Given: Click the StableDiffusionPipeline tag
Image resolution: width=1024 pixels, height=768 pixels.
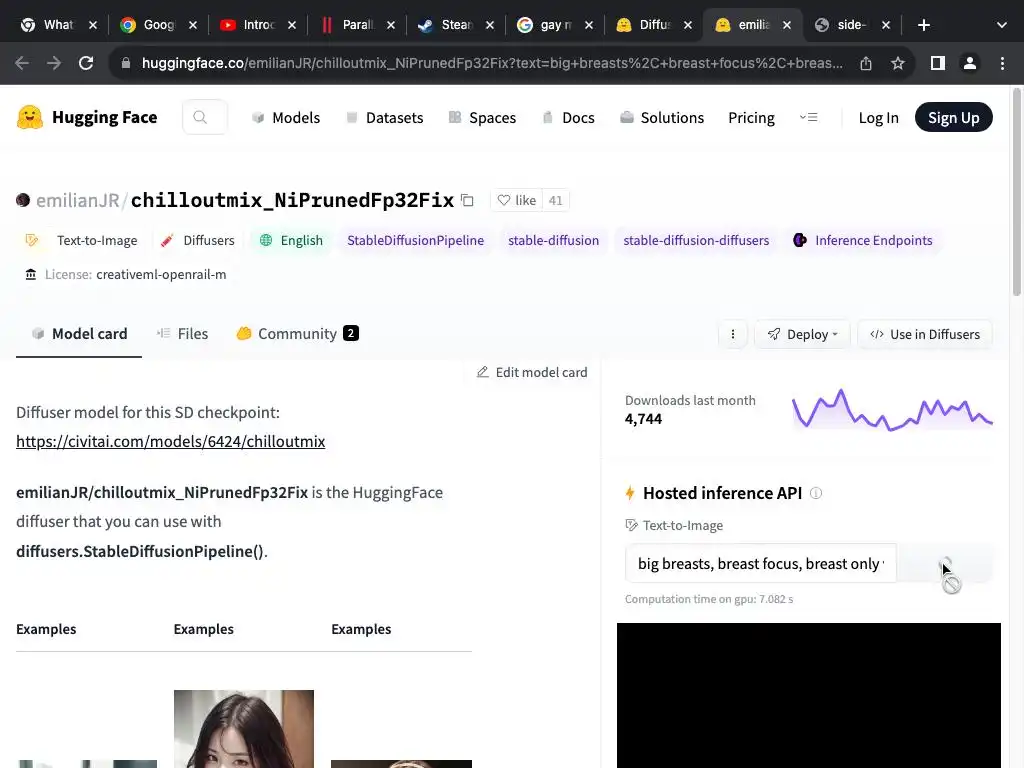Looking at the screenshot, I should [x=415, y=240].
